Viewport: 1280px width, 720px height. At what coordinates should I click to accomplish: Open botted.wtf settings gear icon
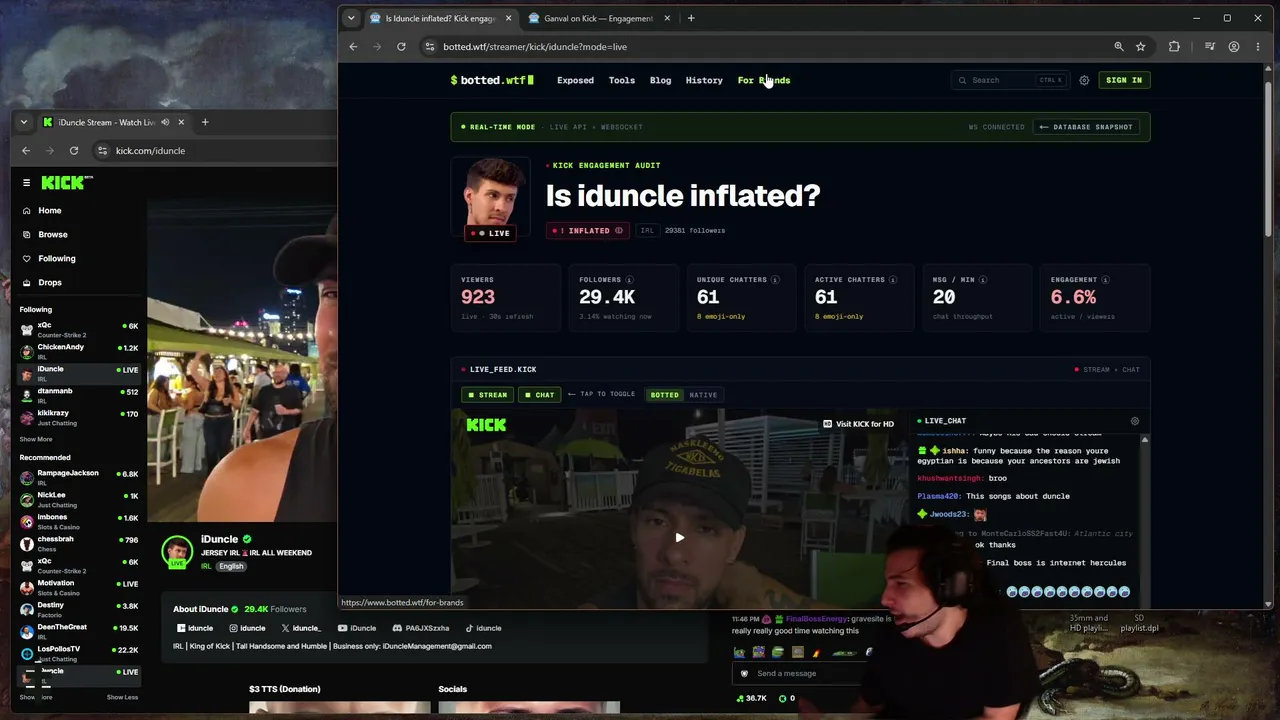click(1084, 80)
